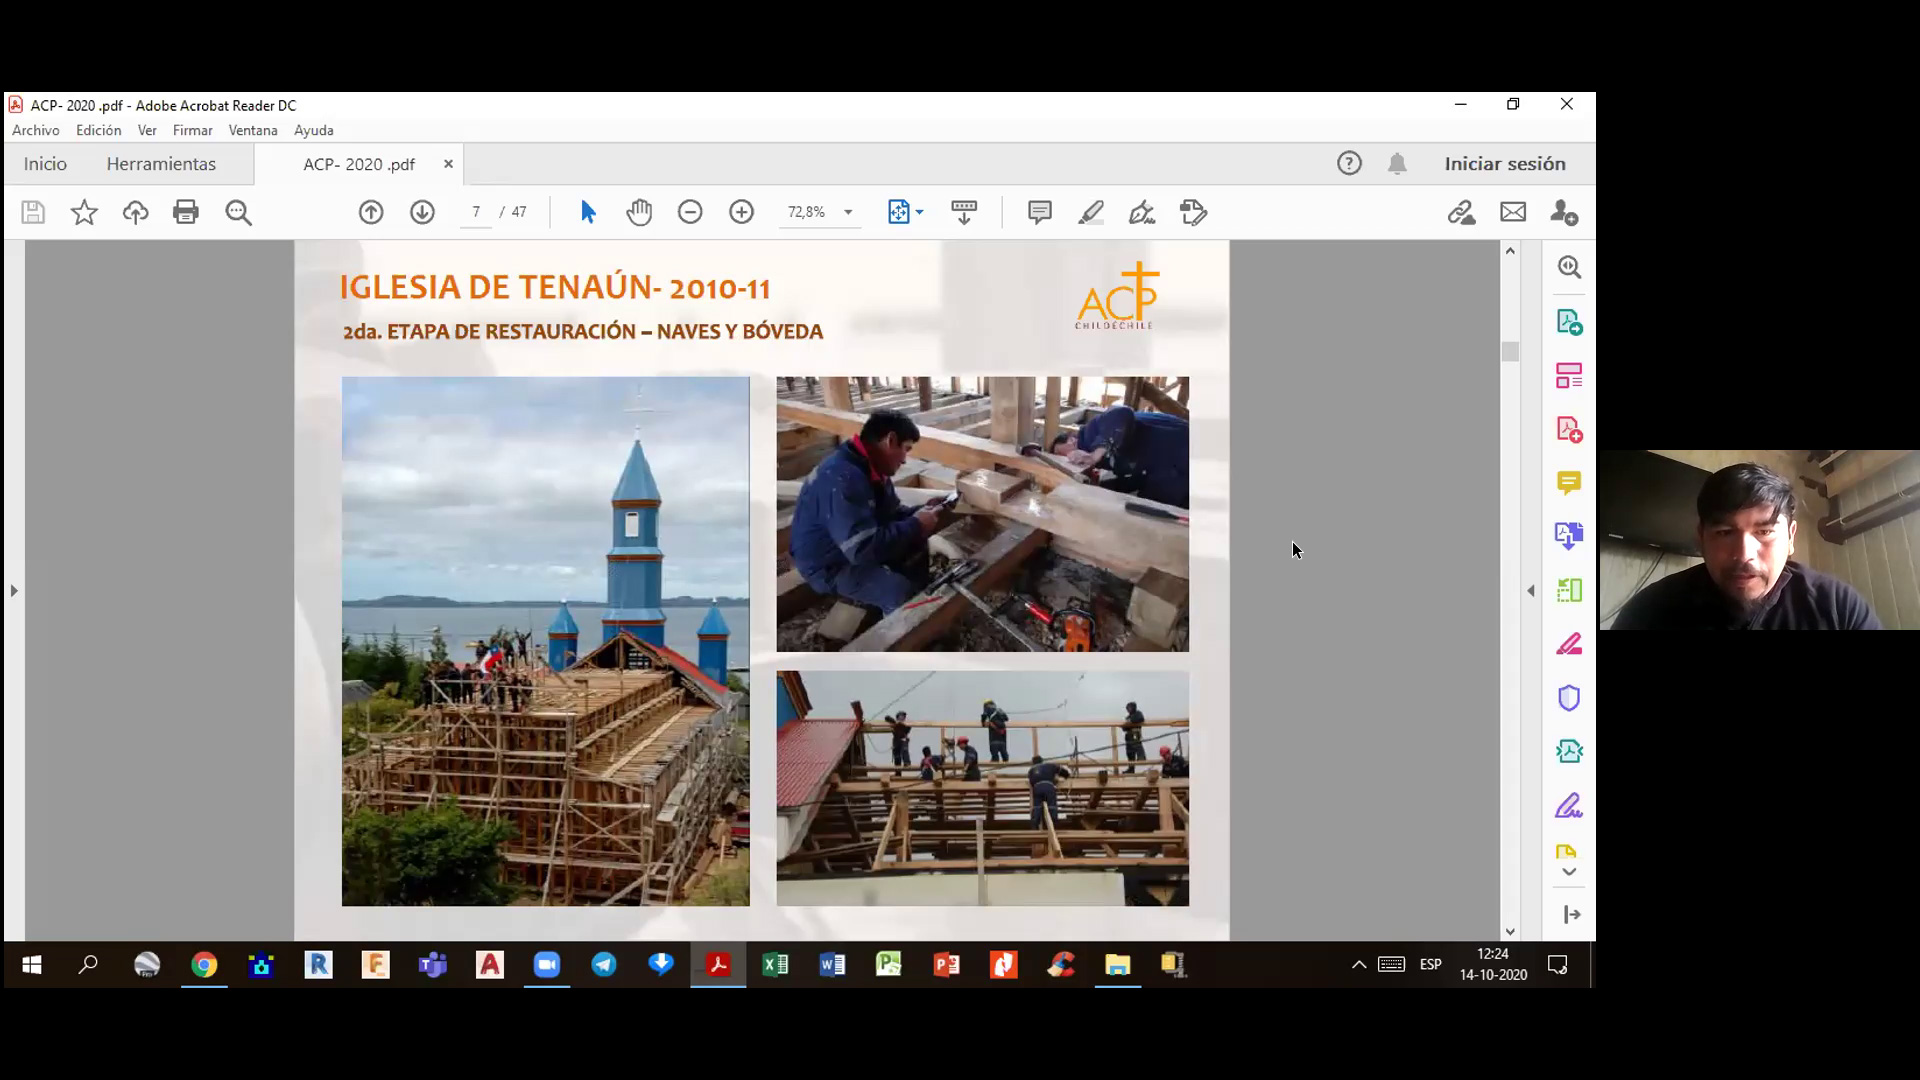Image resolution: width=1920 pixels, height=1080 pixels.
Task: Expand more tools chevron in sidebar
Action: (x=1569, y=872)
